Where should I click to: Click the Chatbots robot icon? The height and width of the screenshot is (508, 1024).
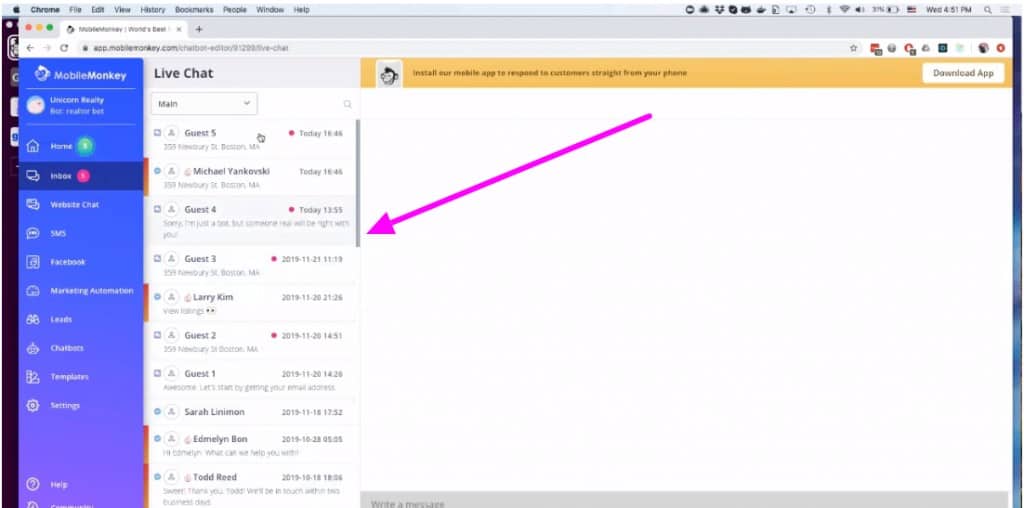(33, 348)
